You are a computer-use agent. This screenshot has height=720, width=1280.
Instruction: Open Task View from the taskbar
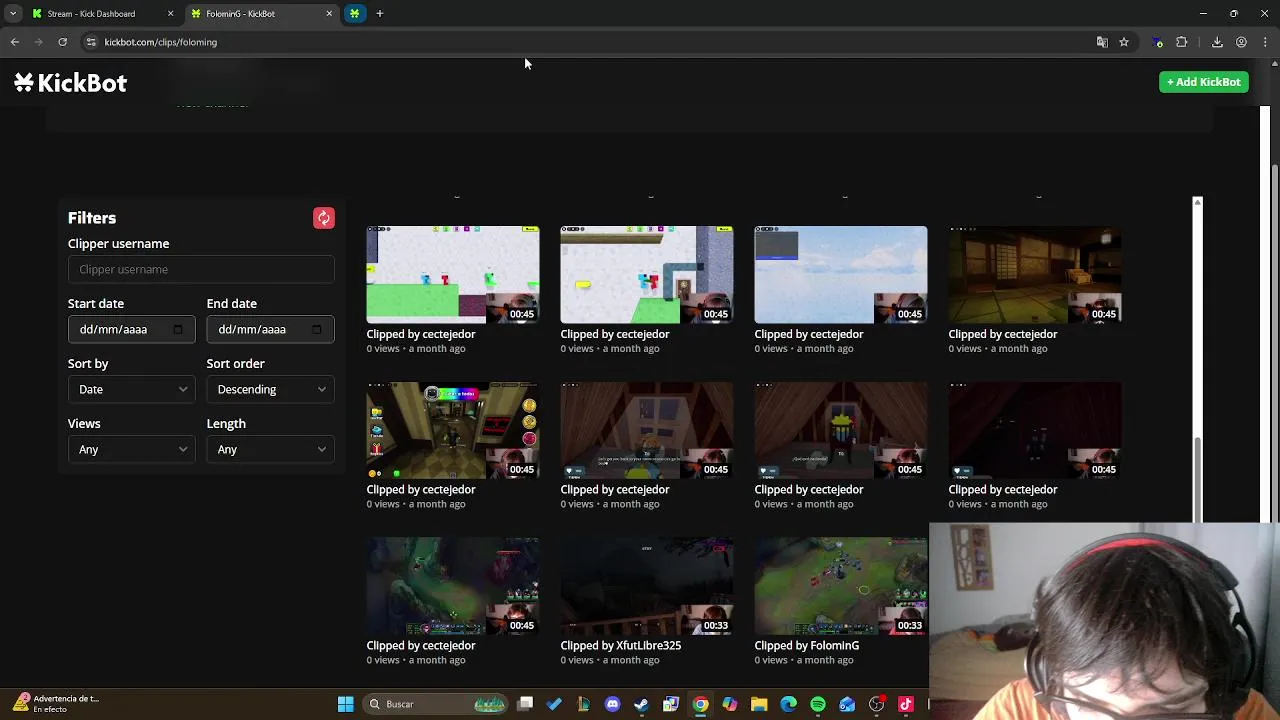(525, 704)
